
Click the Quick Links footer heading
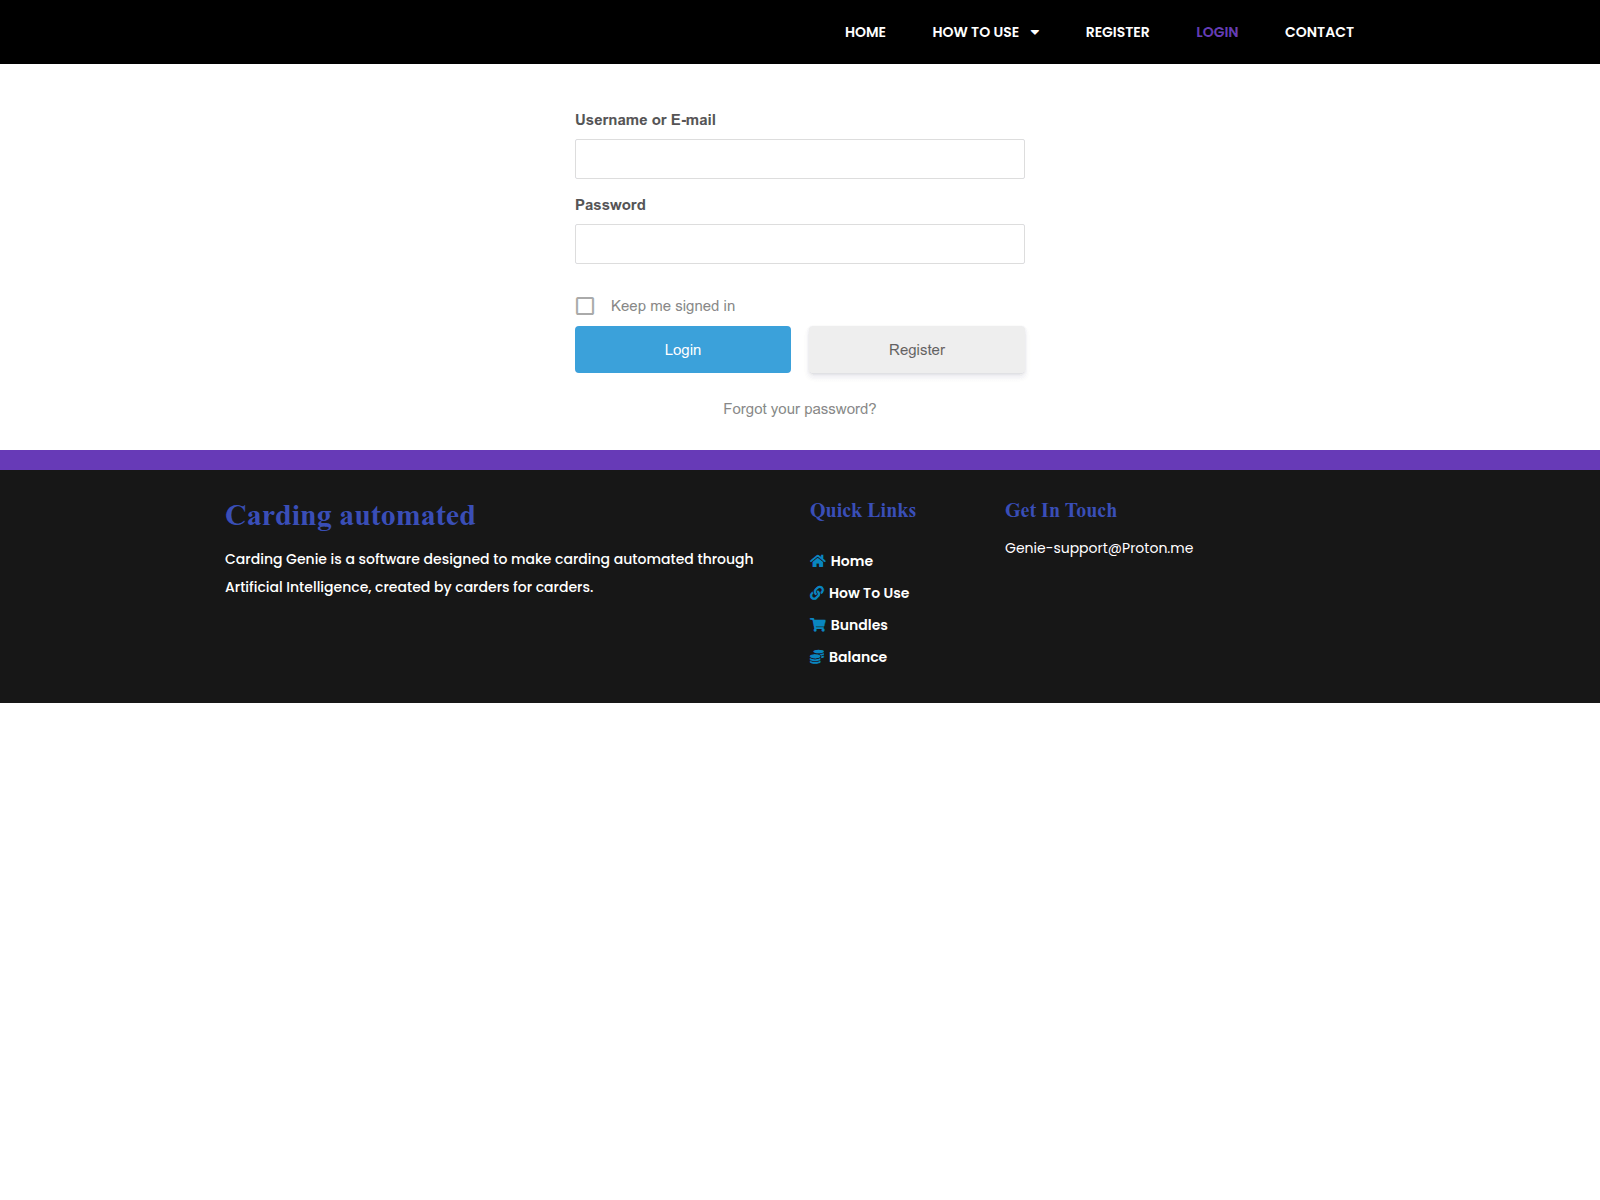tap(863, 510)
